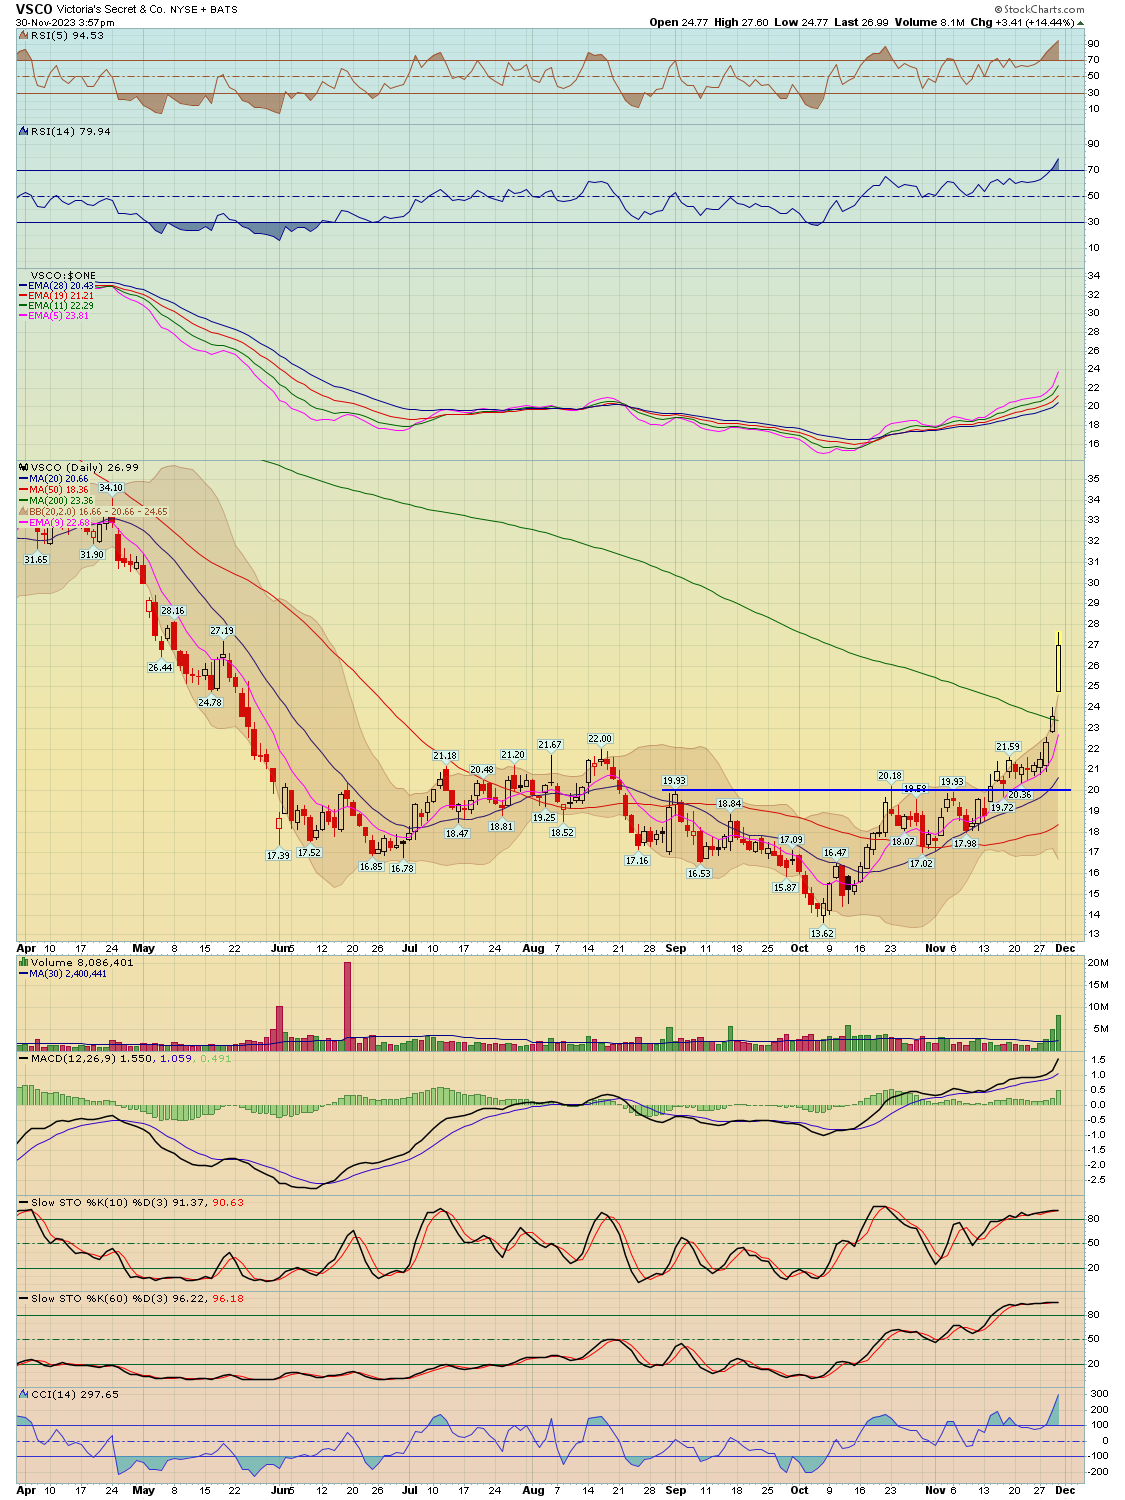1125x1500 pixels.
Task: Click the RSI(14) blue legend icon
Action: tap(24, 131)
